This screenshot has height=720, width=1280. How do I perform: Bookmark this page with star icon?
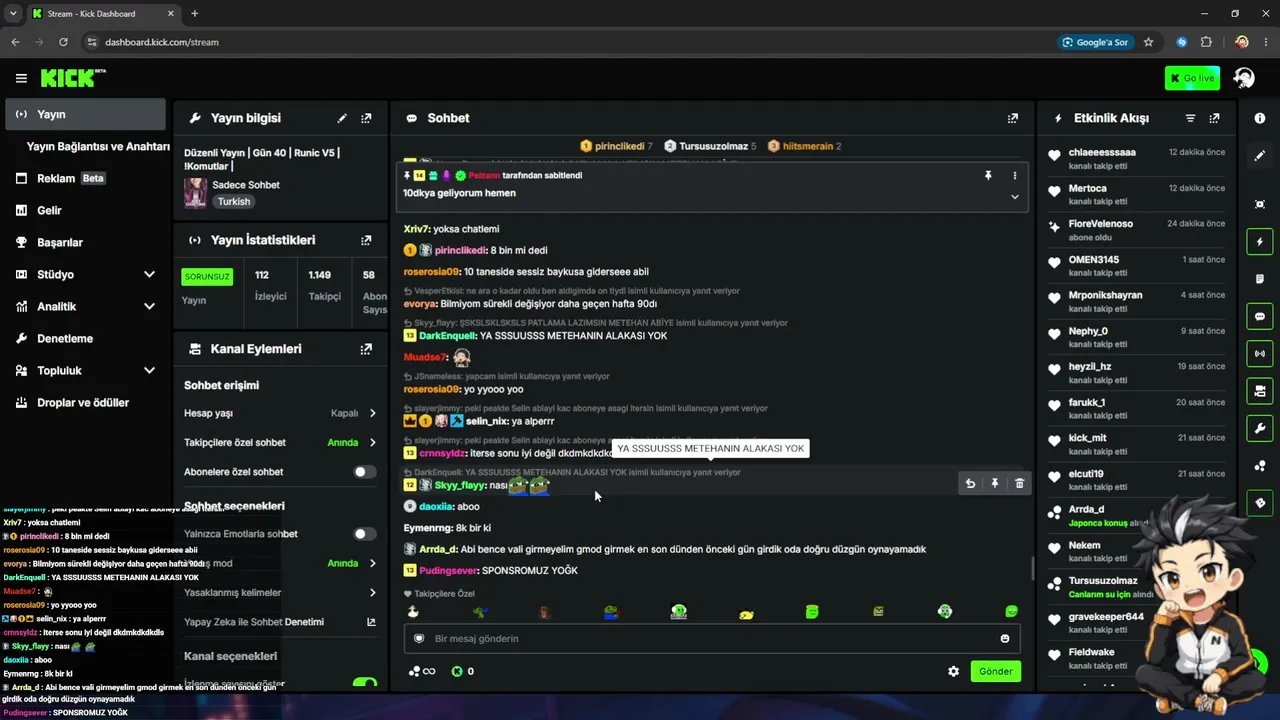[1148, 42]
